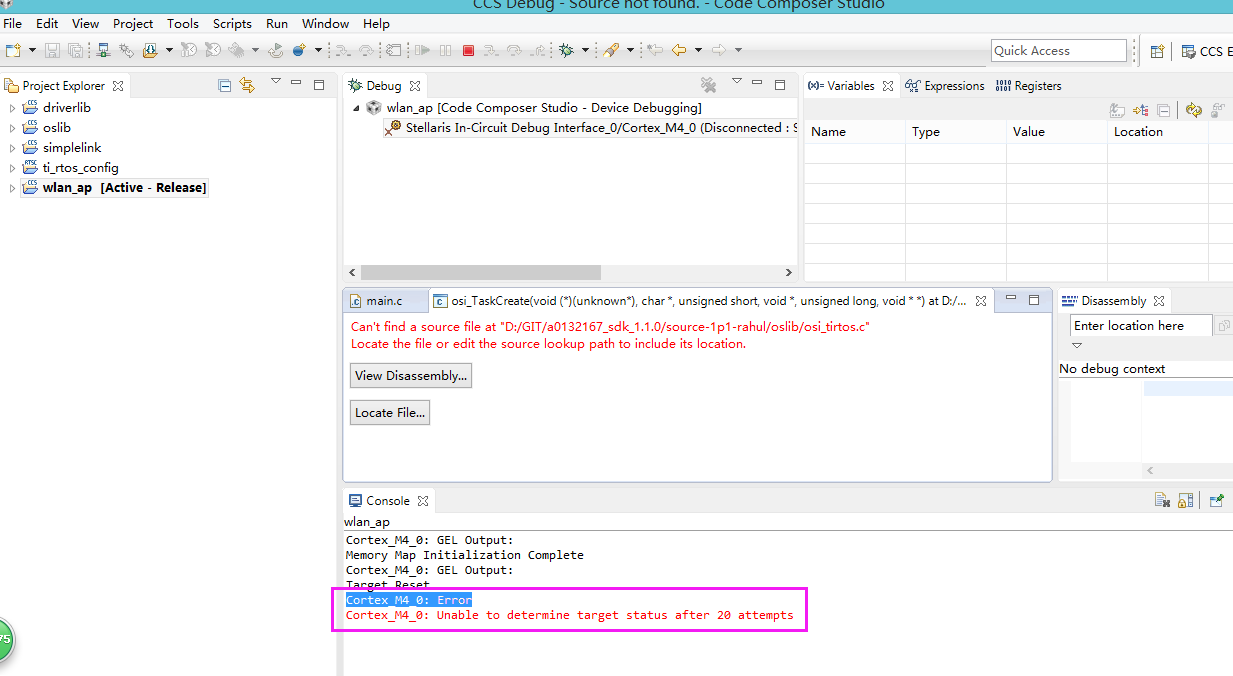Image resolution: width=1233 pixels, height=676 pixels.
Task: Expand the driverlib project
Action: coord(12,108)
